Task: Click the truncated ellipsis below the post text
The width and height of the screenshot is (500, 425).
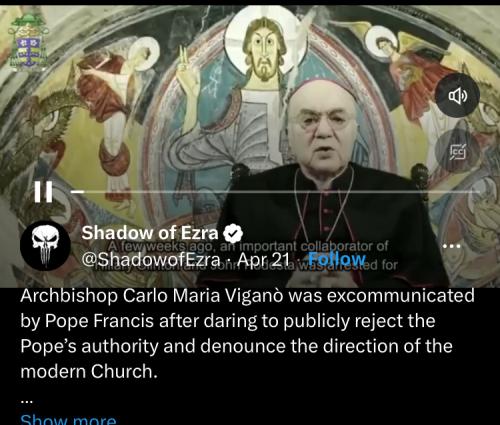Action: (27, 401)
